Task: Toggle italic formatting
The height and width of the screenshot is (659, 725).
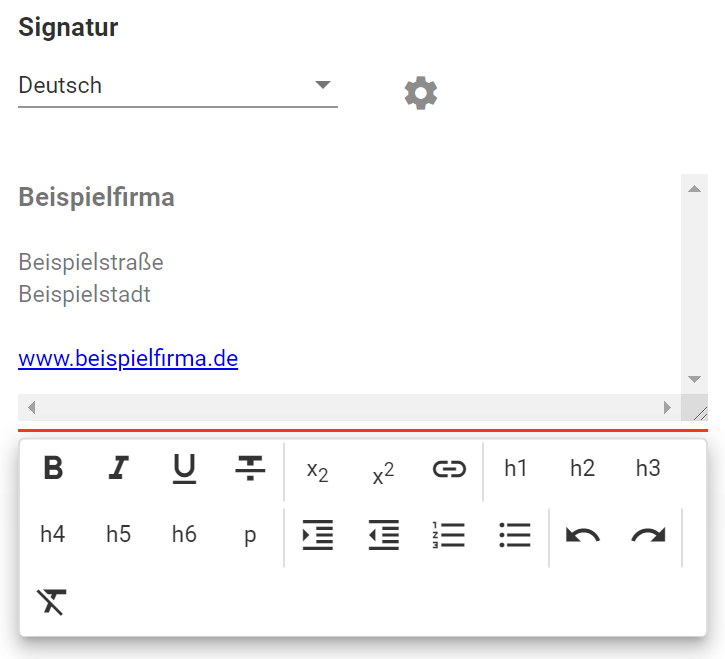Action: pos(119,468)
